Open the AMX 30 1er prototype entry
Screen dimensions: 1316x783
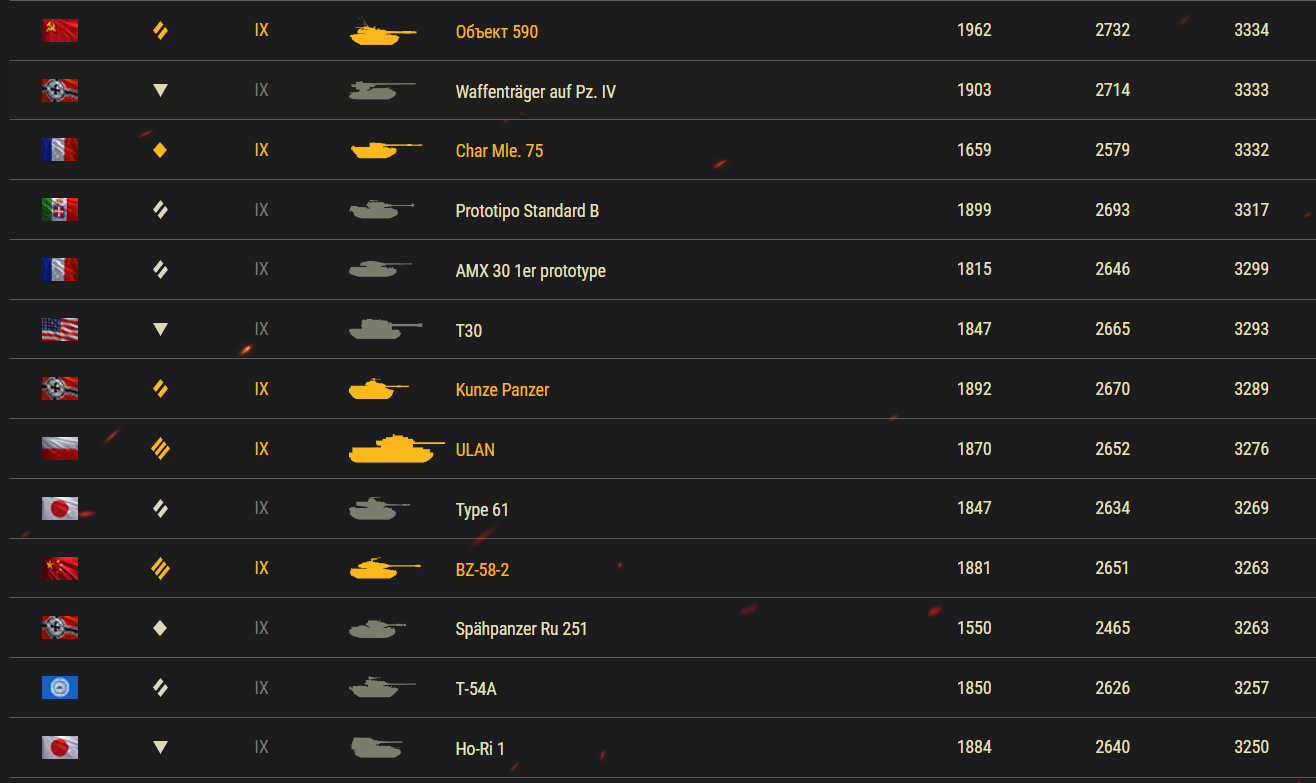(530, 271)
